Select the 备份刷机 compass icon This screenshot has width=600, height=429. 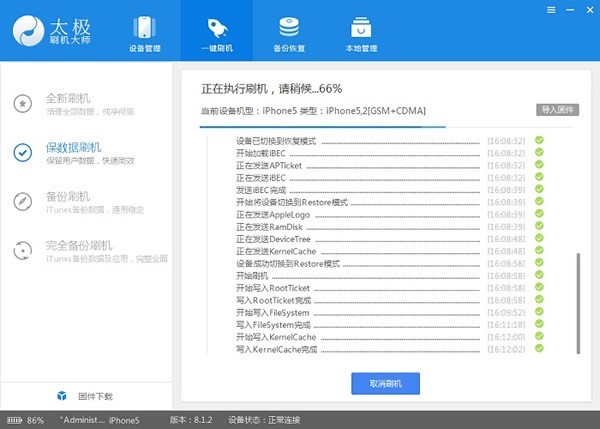point(23,202)
